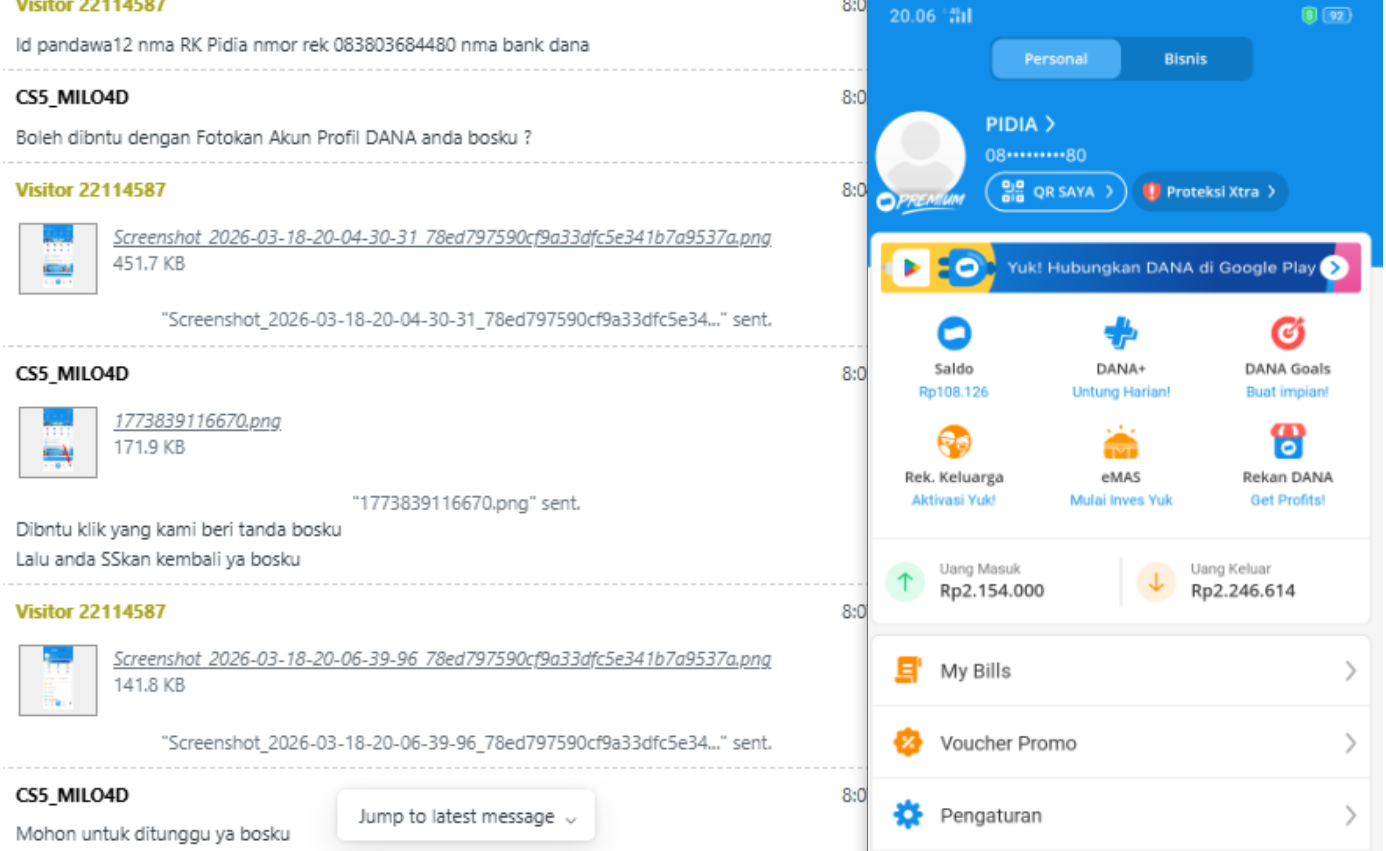Open the Voucher Promo menu row
Screen dimensions: 1386x851
(x=1120, y=742)
